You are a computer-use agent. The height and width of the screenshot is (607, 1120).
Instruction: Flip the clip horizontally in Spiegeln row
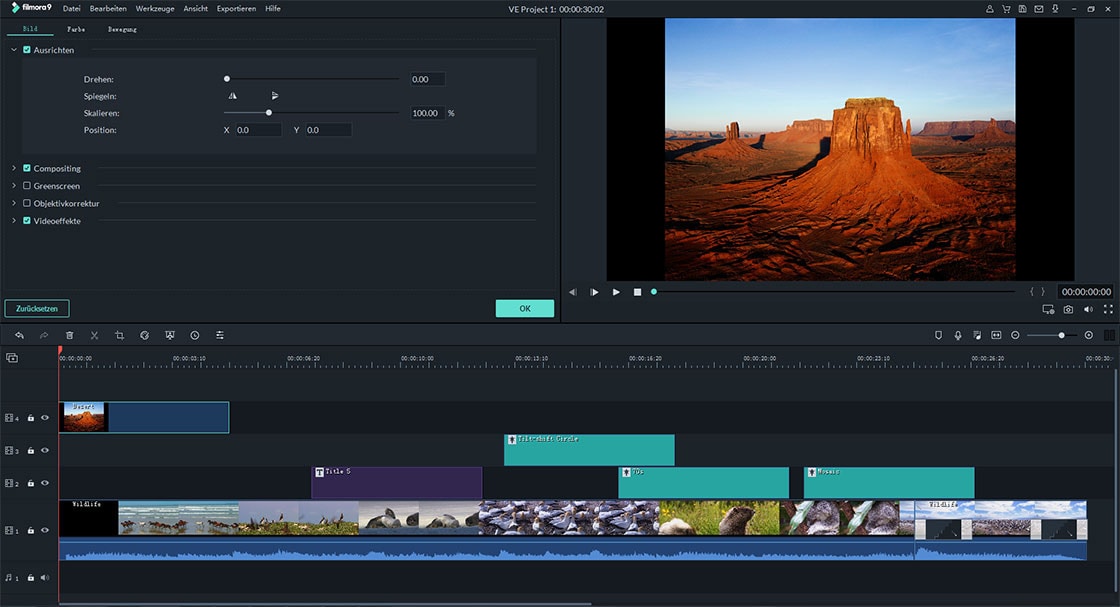pyautogui.click(x=232, y=96)
